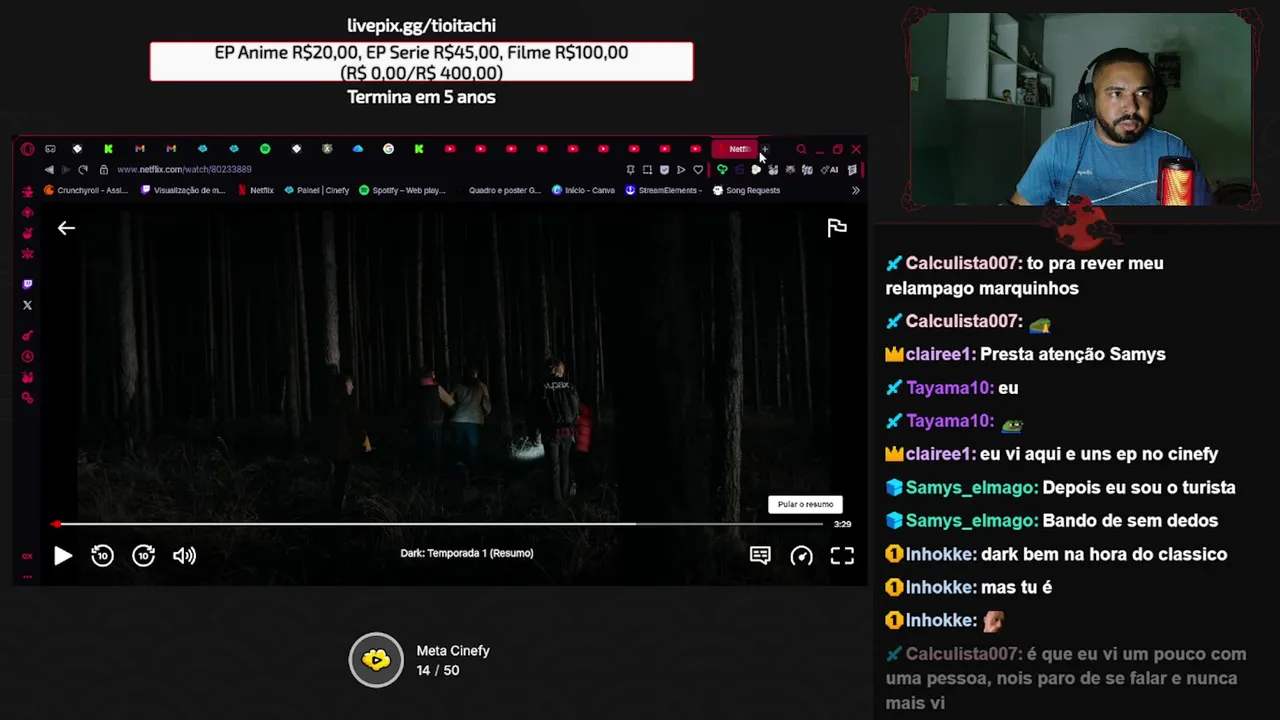Click the livepix donation goal bar
Viewport: 1280px width, 720px height.
pos(421,62)
